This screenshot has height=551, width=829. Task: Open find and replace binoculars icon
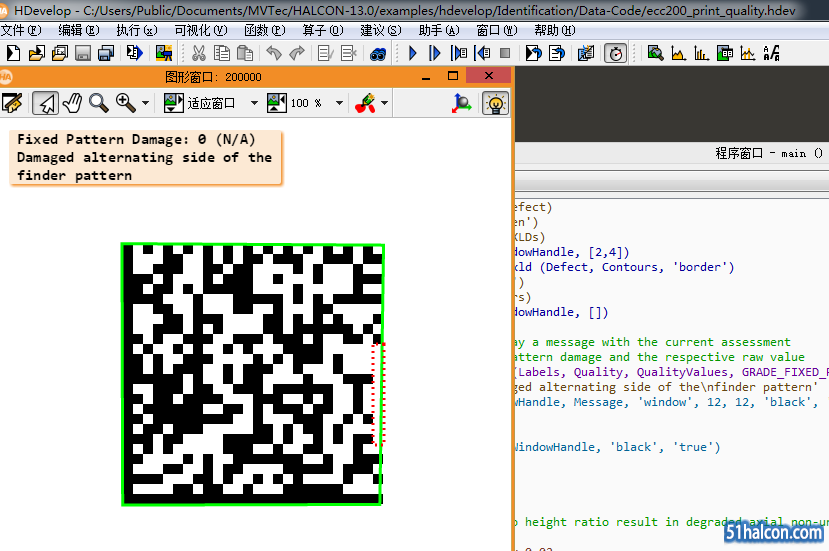click(377, 53)
